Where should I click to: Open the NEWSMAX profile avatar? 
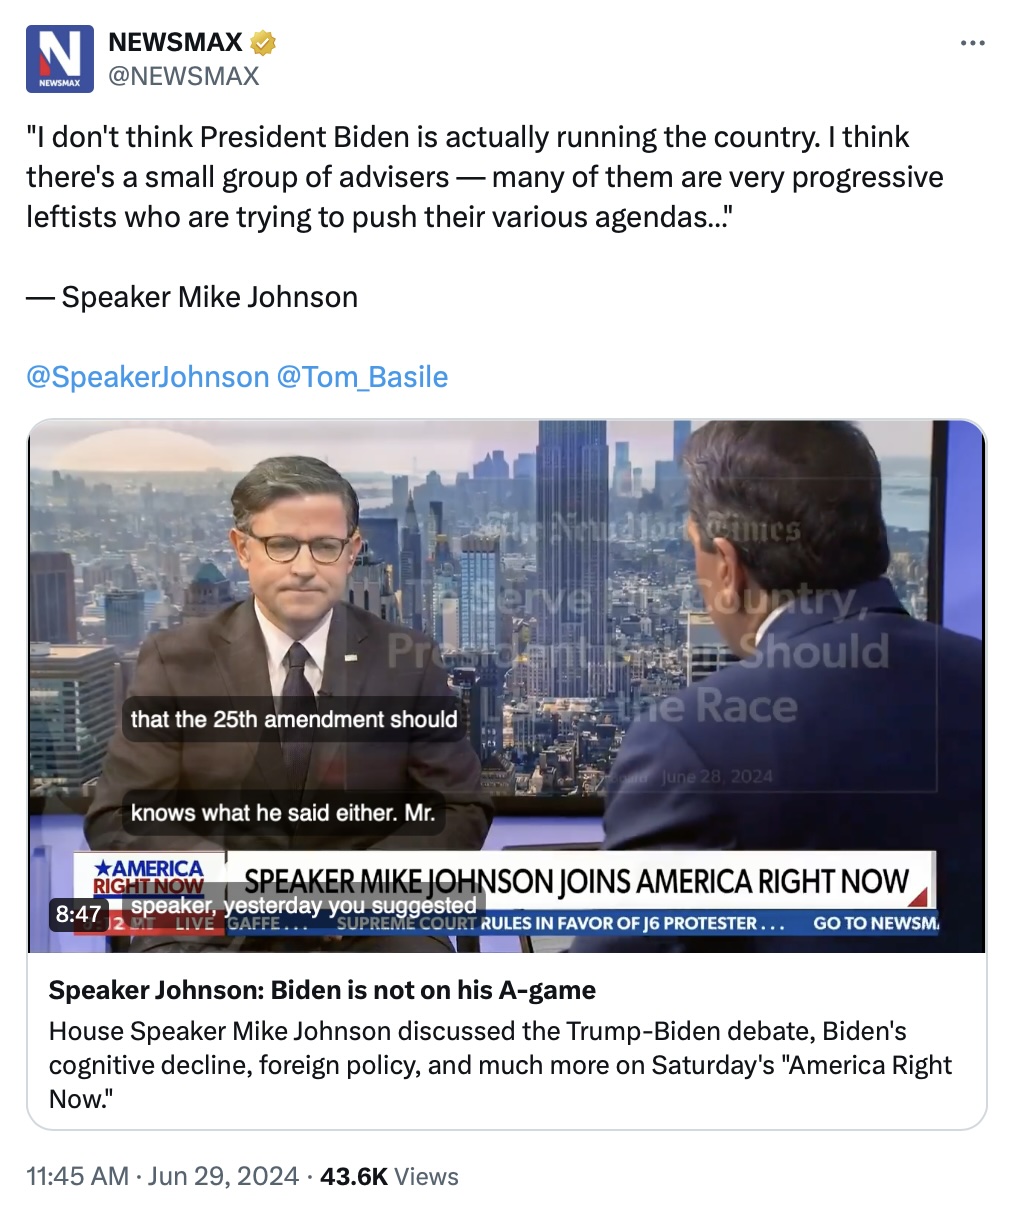(x=60, y=59)
